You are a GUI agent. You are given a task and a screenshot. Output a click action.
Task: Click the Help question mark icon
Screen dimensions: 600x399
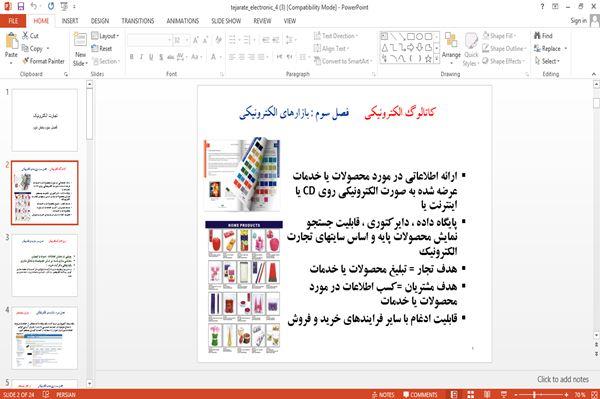pyautogui.click(x=542, y=7)
